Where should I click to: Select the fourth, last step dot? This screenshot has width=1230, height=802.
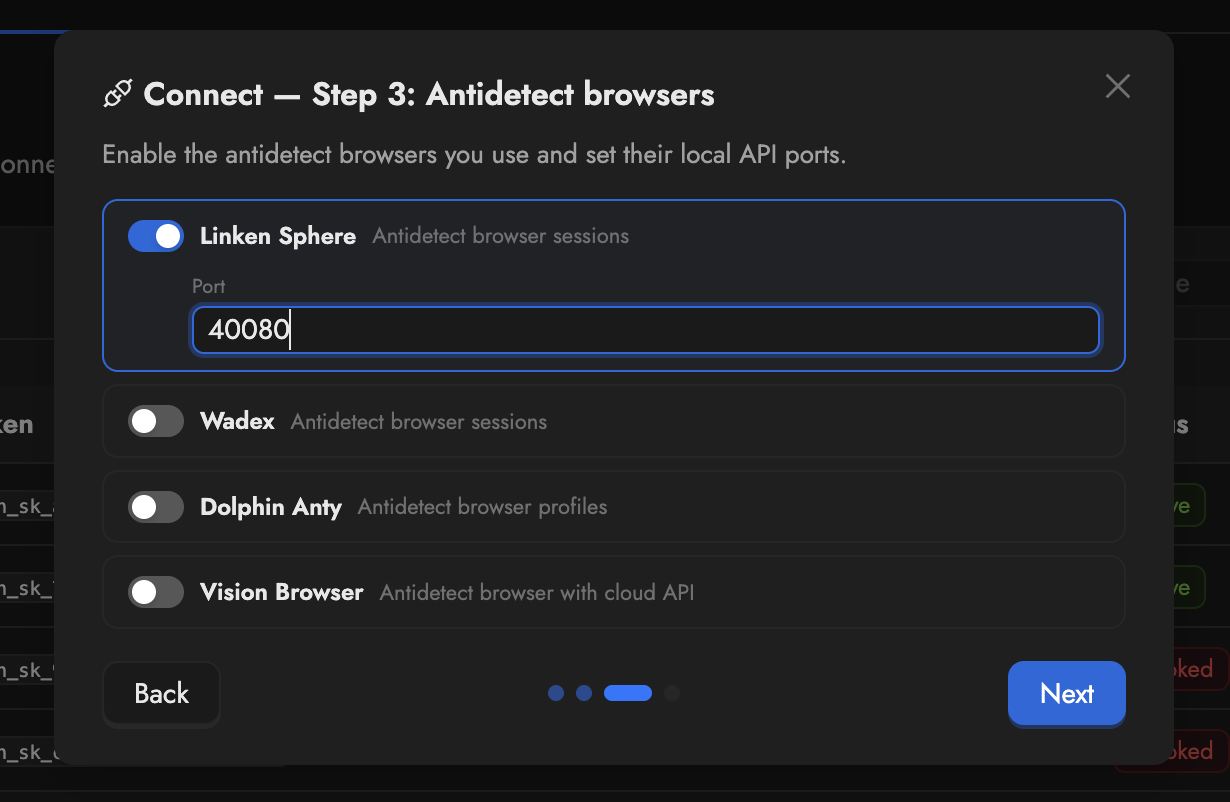click(672, 693)
